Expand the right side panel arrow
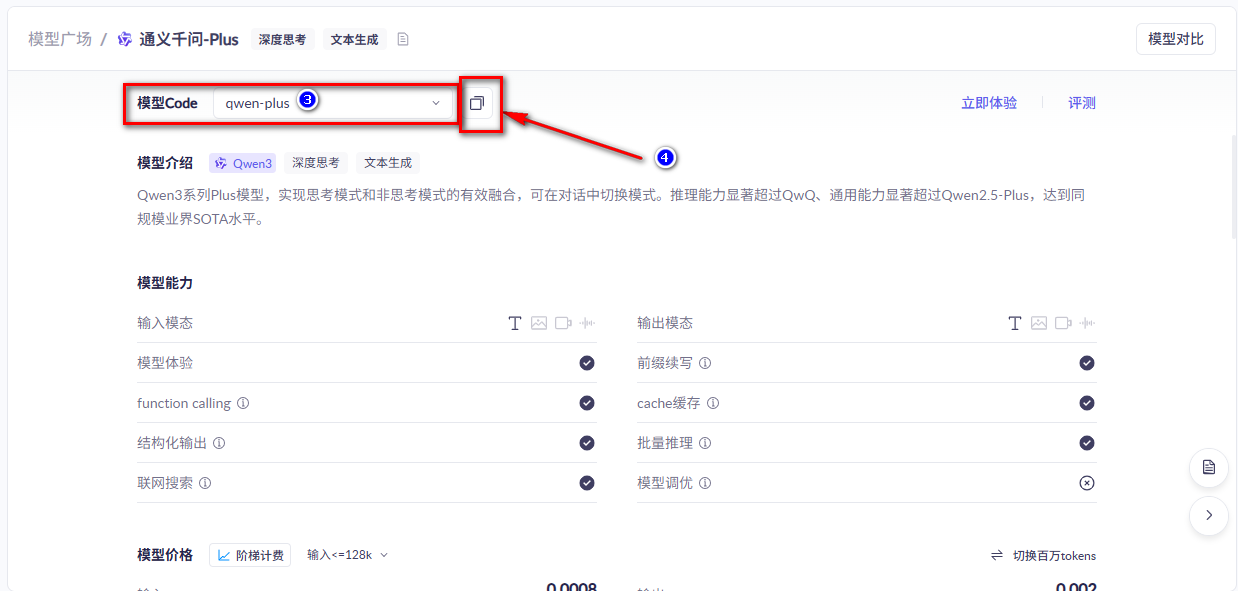Screen dimensions: 1238x591 click(x=1209, y=515)
